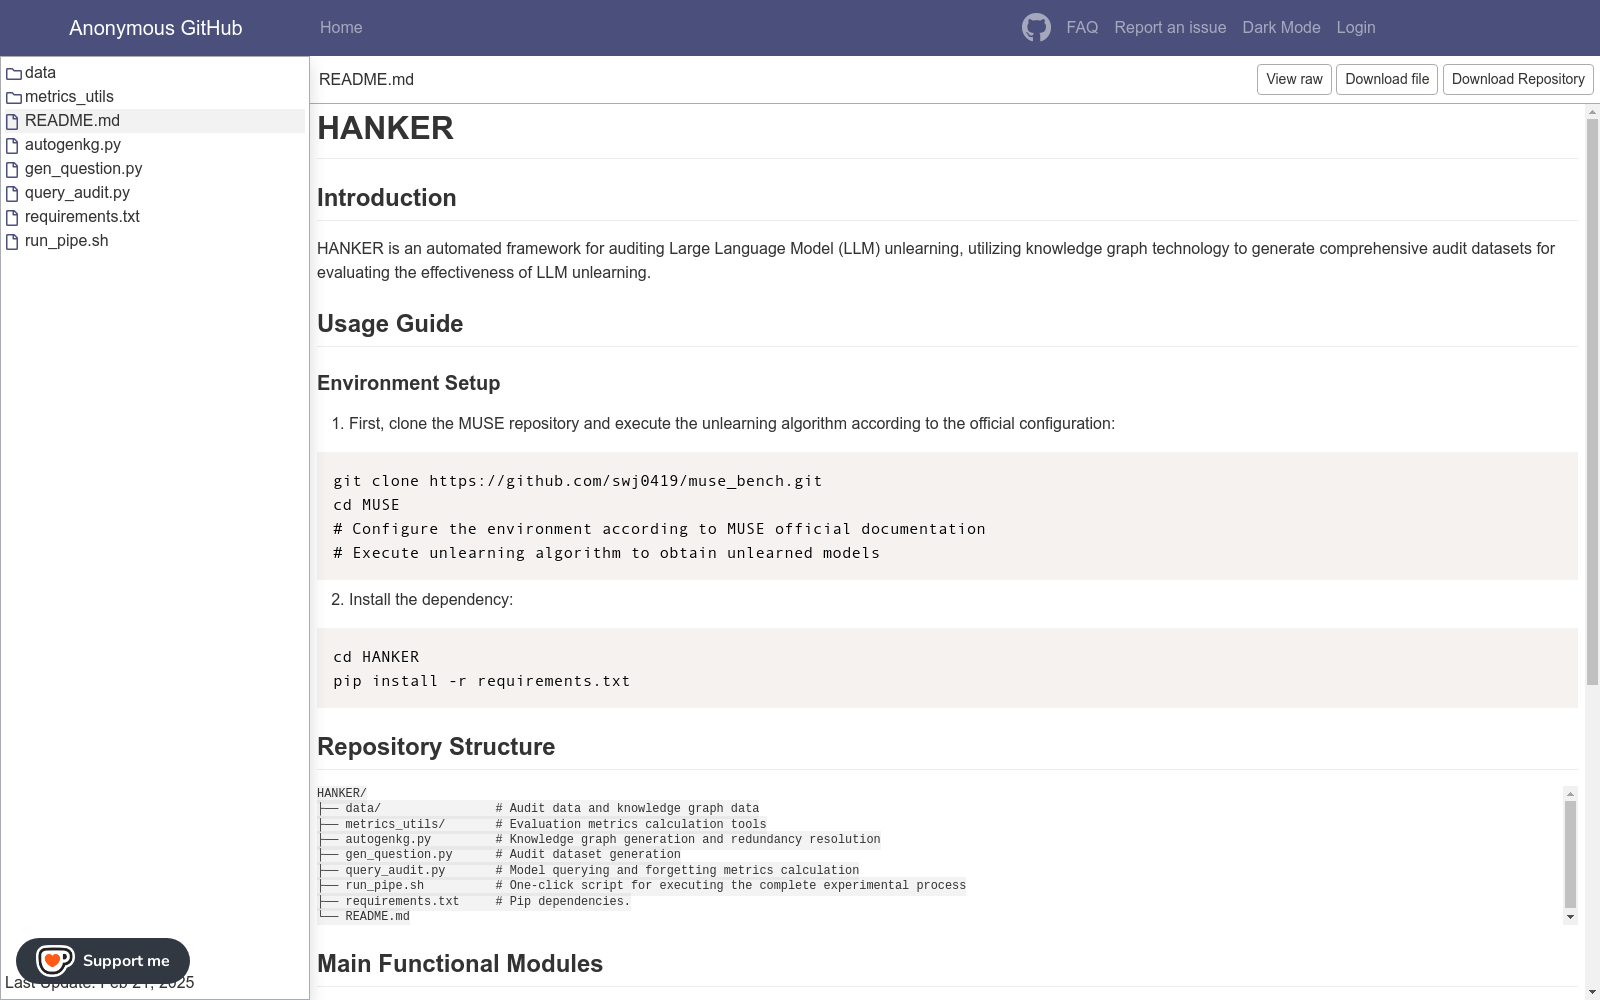Open run_pipe.sh from the file tree
The width and height of the screenshot is (1600, 1000).
pyautogui.click(x=66, y=240)
